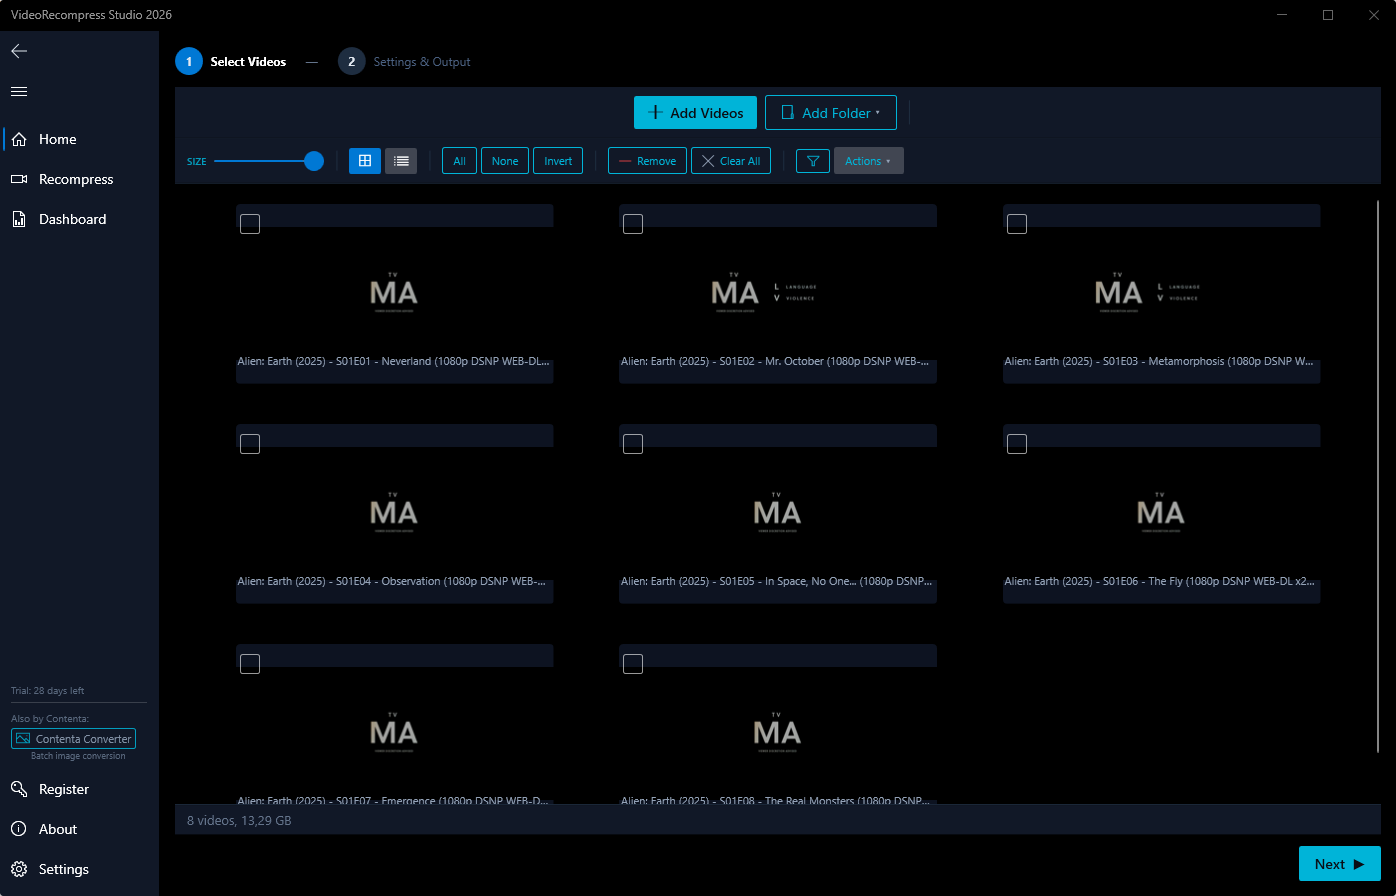Open the Add Folder dropdown
The image size is (1396, 896).
[x=830, y=113]
